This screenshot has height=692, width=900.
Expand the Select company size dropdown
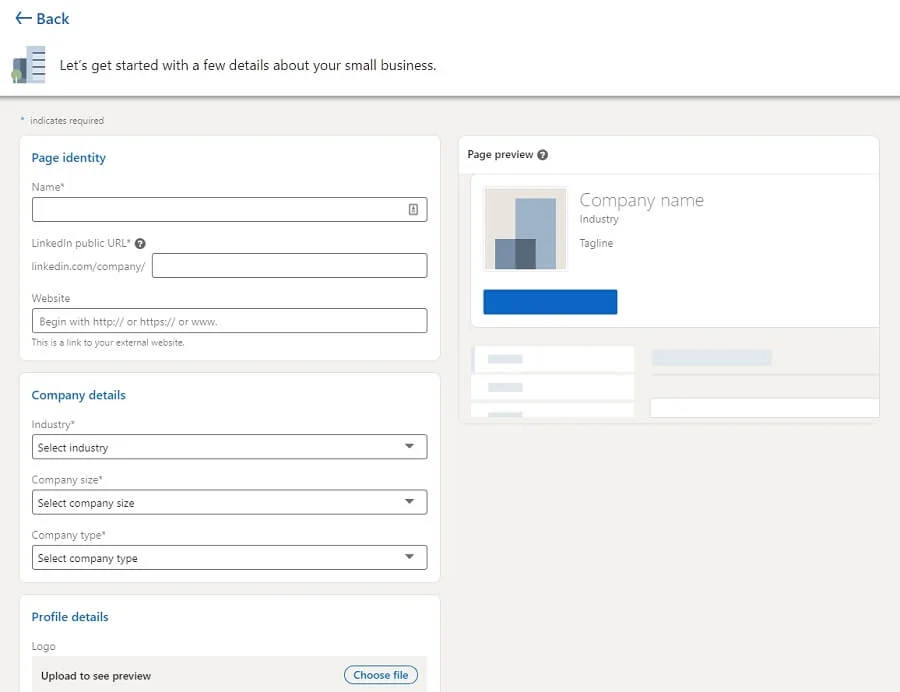tap(229, 502)
